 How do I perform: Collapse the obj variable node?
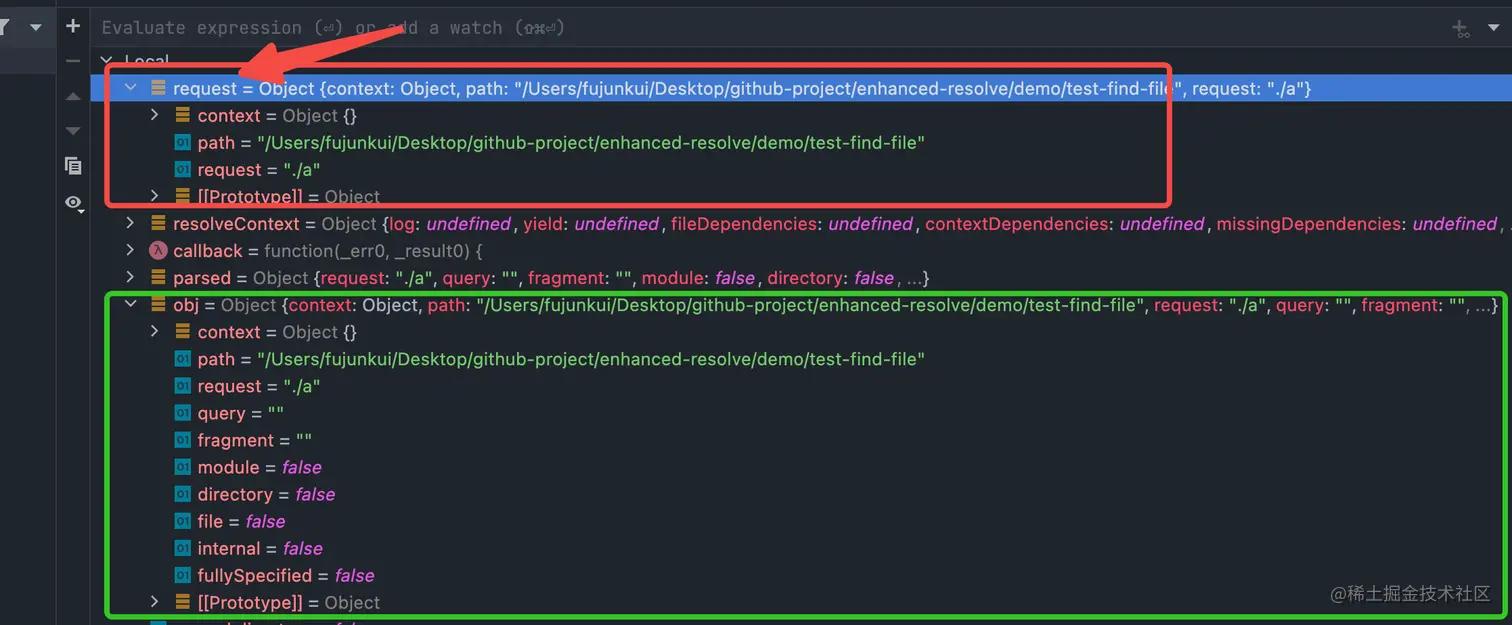click(x=131, y=305)
